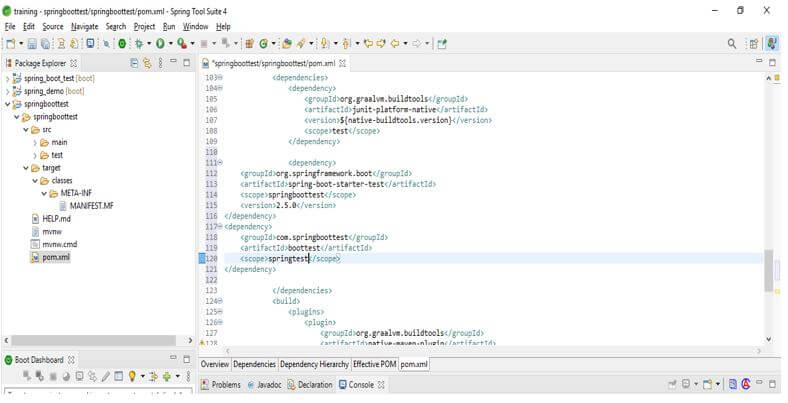Fold the build element at line 124
This screenshot has height=403, width=788.
click(x=219, y=300)
